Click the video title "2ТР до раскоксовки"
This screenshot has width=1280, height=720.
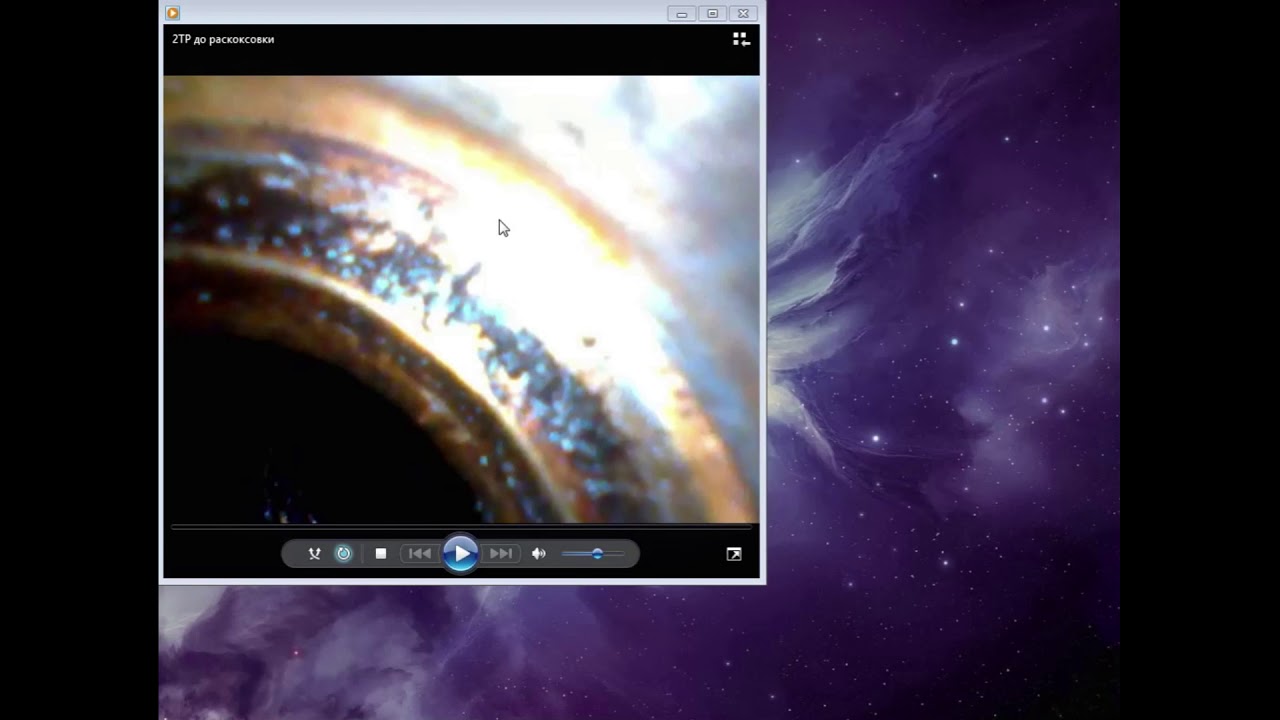223,39
